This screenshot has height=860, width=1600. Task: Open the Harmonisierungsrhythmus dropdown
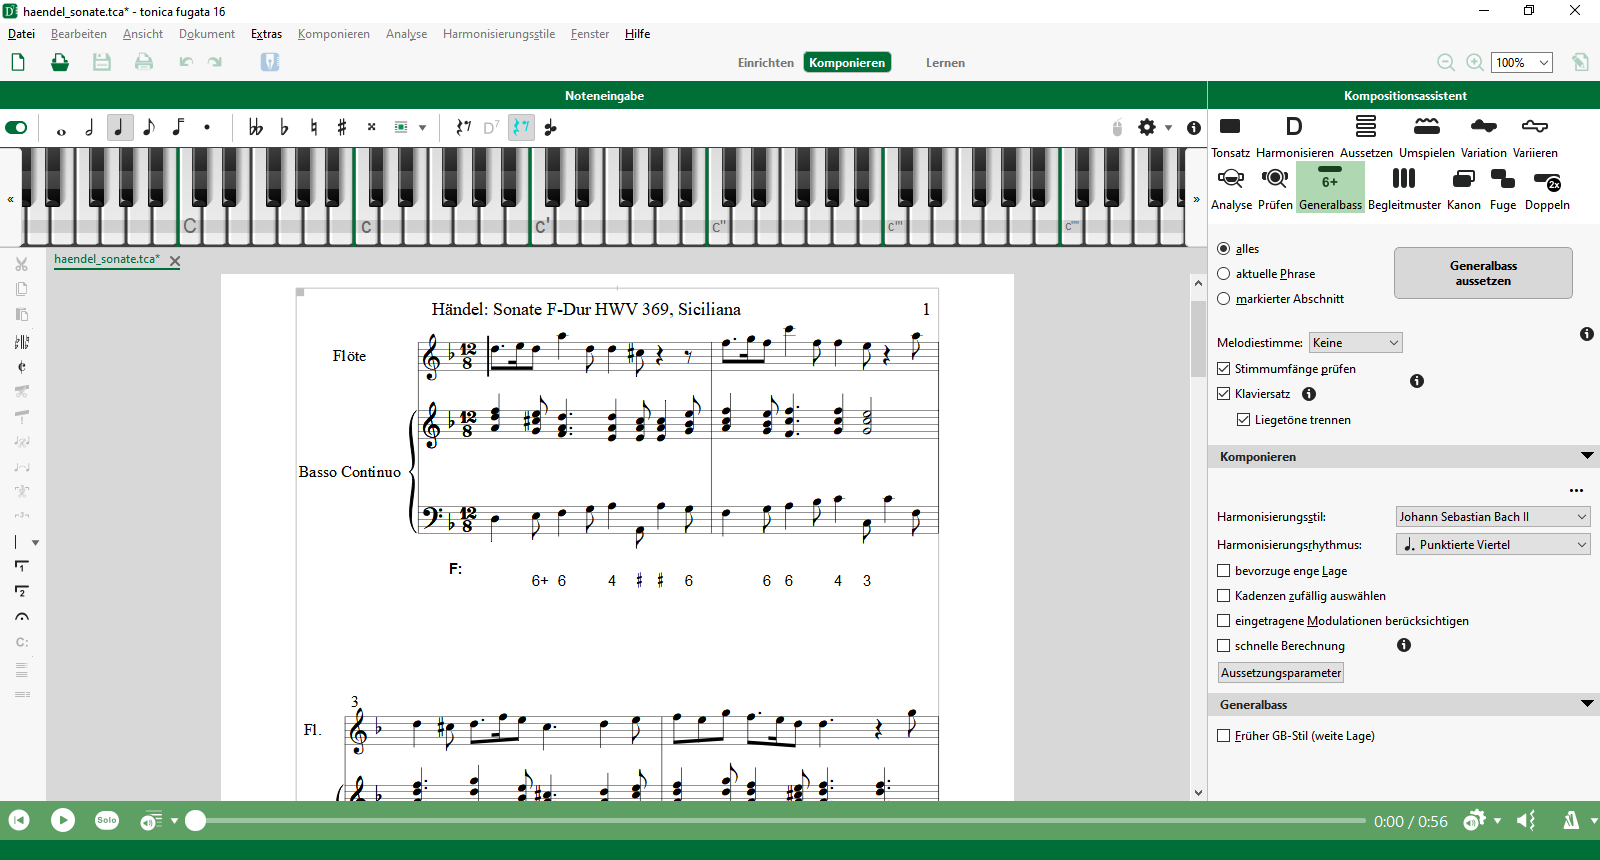click(x=1493, y=545)
